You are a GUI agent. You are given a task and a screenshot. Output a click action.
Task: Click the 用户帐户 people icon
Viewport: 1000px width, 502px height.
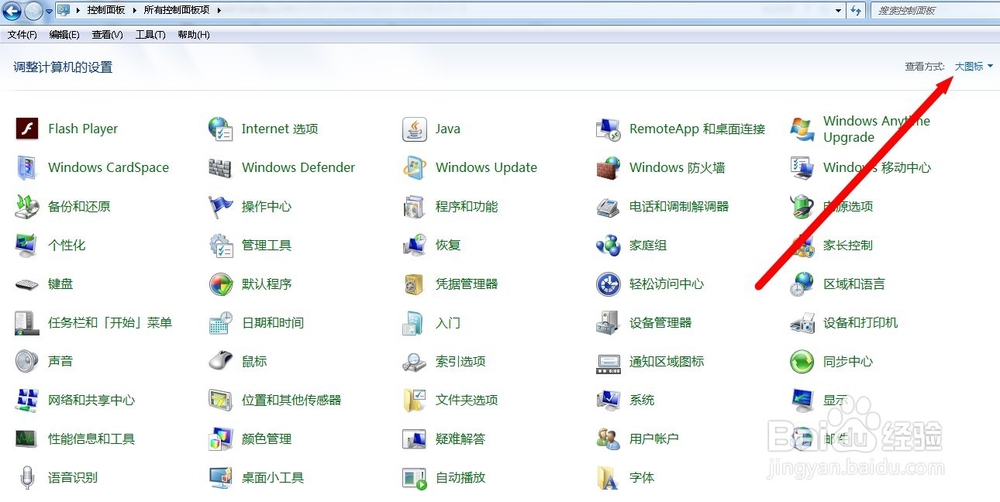coord(608,439)
